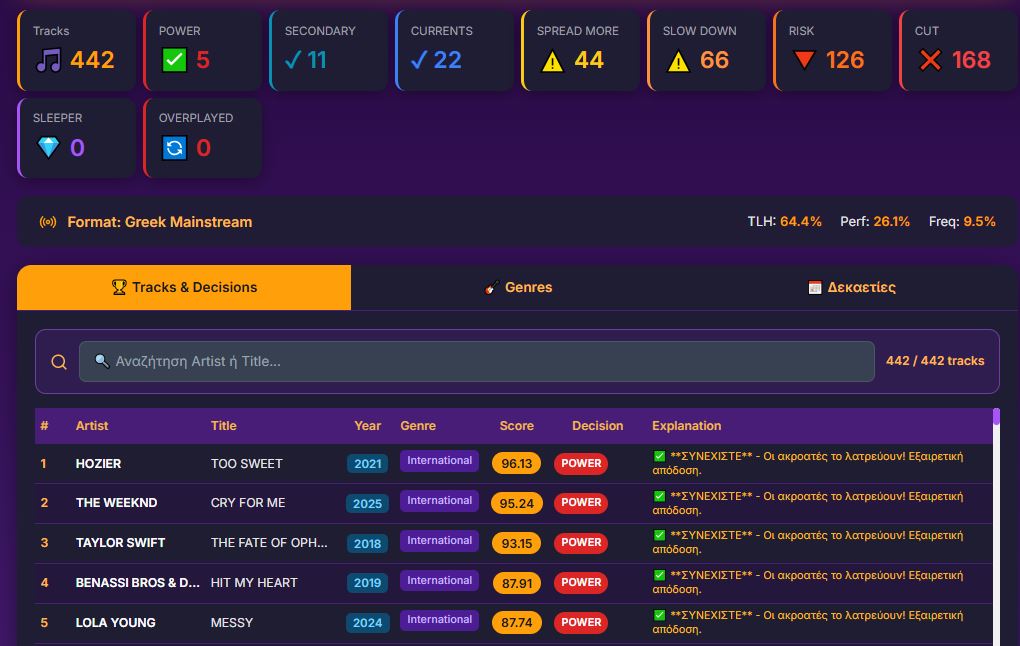Sort by the Score column header
The height and width of the screenshot is (646, 1020).
coord(517,425)
